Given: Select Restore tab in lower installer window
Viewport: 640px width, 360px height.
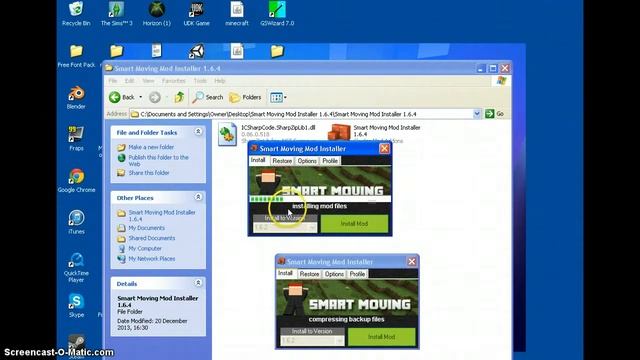Looking at the screenshot, I should (x=309, y=274).
